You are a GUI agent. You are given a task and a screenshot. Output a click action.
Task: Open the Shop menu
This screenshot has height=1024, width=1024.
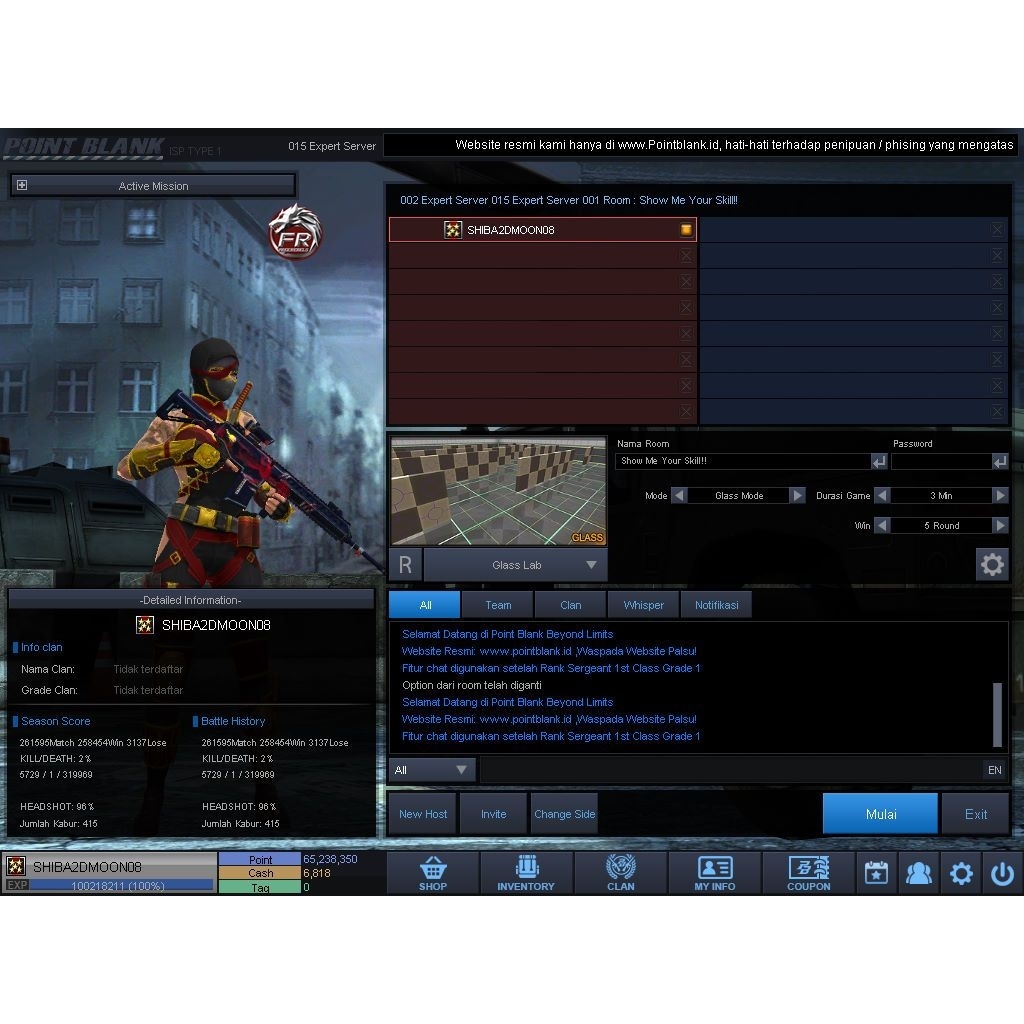433,873
